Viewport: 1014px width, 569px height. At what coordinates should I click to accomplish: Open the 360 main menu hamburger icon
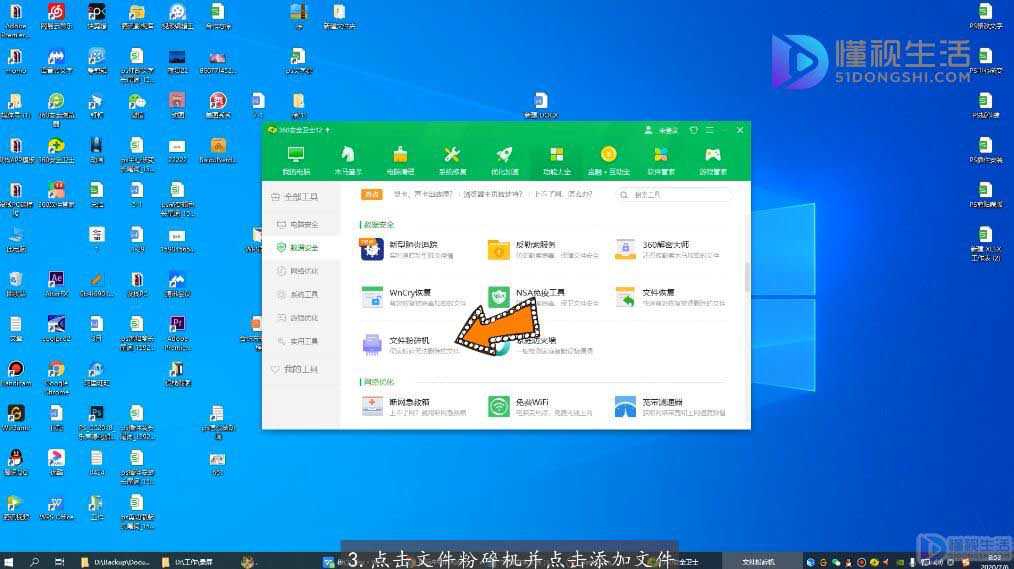[710, 130]
